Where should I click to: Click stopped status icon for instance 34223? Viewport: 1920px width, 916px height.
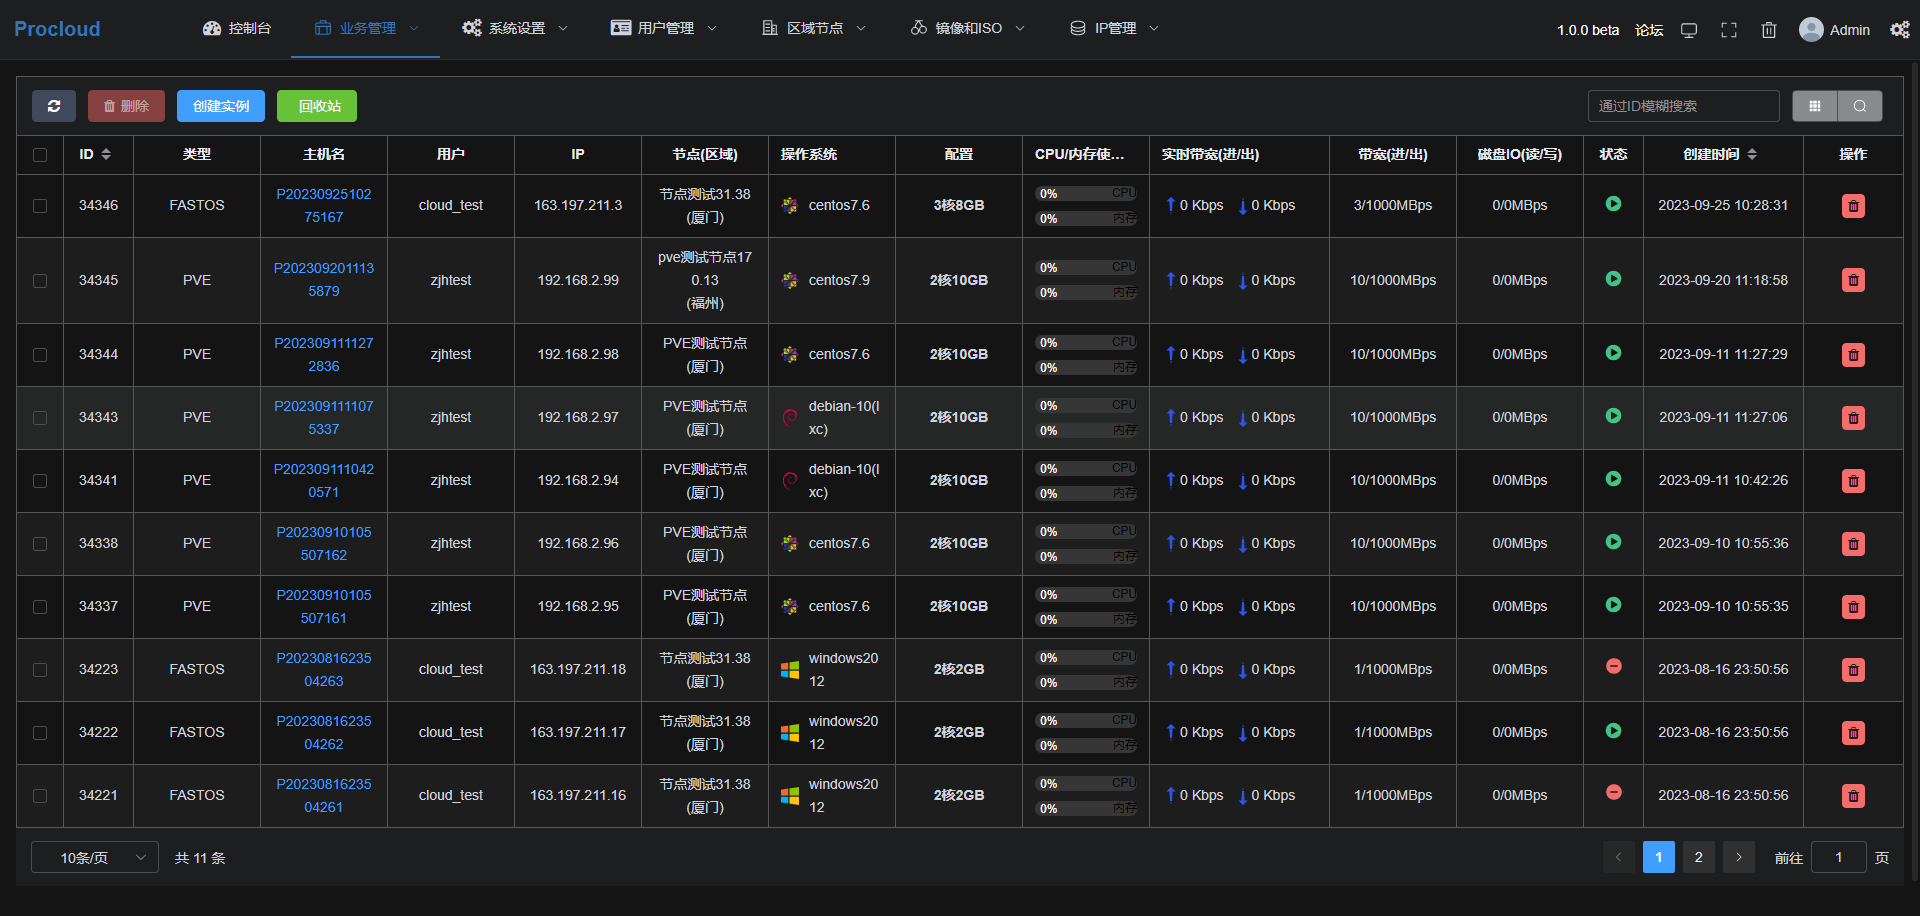(1613, 667)
